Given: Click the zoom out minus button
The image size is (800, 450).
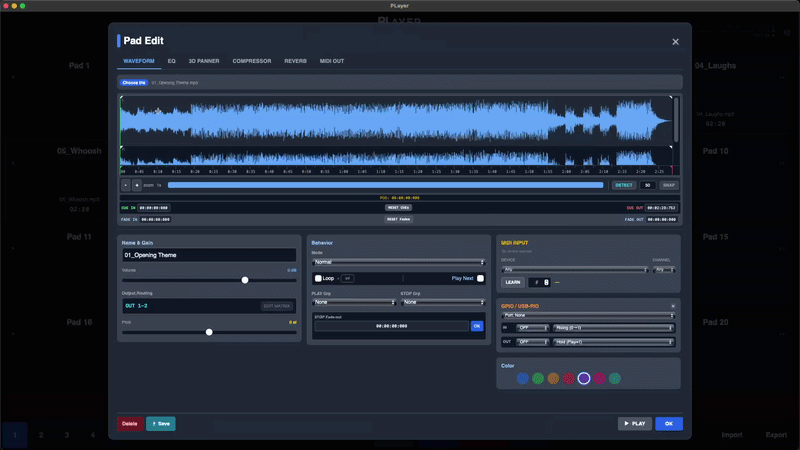Looking at the screenshot, I should coord(126,185).
